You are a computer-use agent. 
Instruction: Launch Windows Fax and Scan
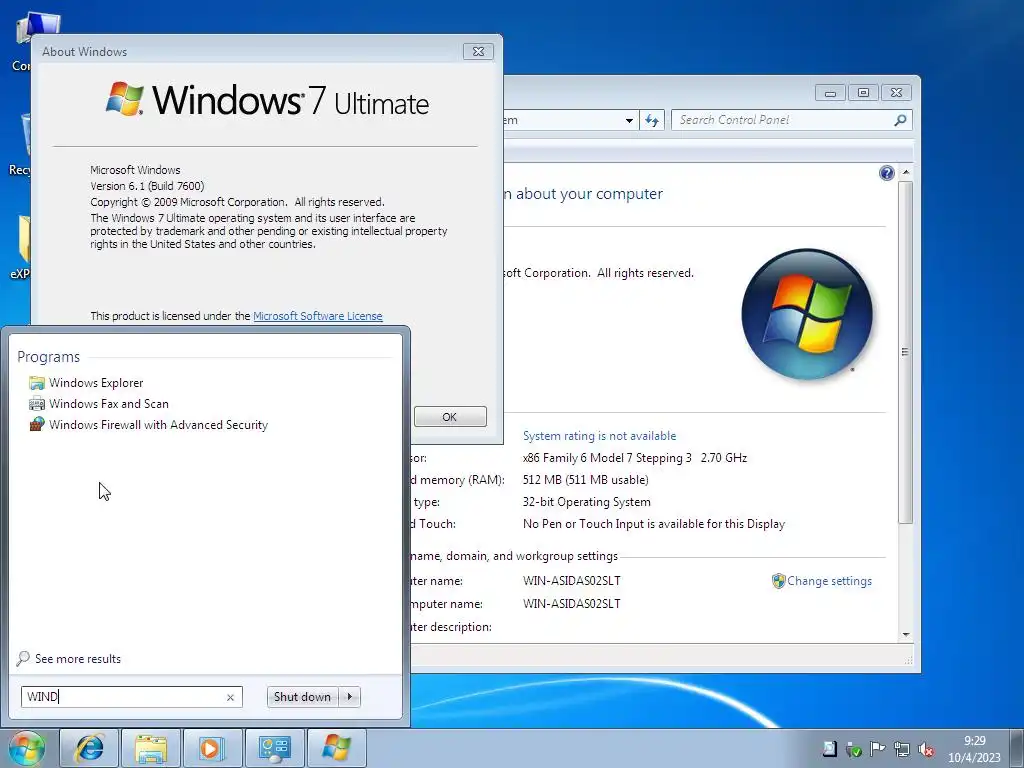(x=99, y=404)
